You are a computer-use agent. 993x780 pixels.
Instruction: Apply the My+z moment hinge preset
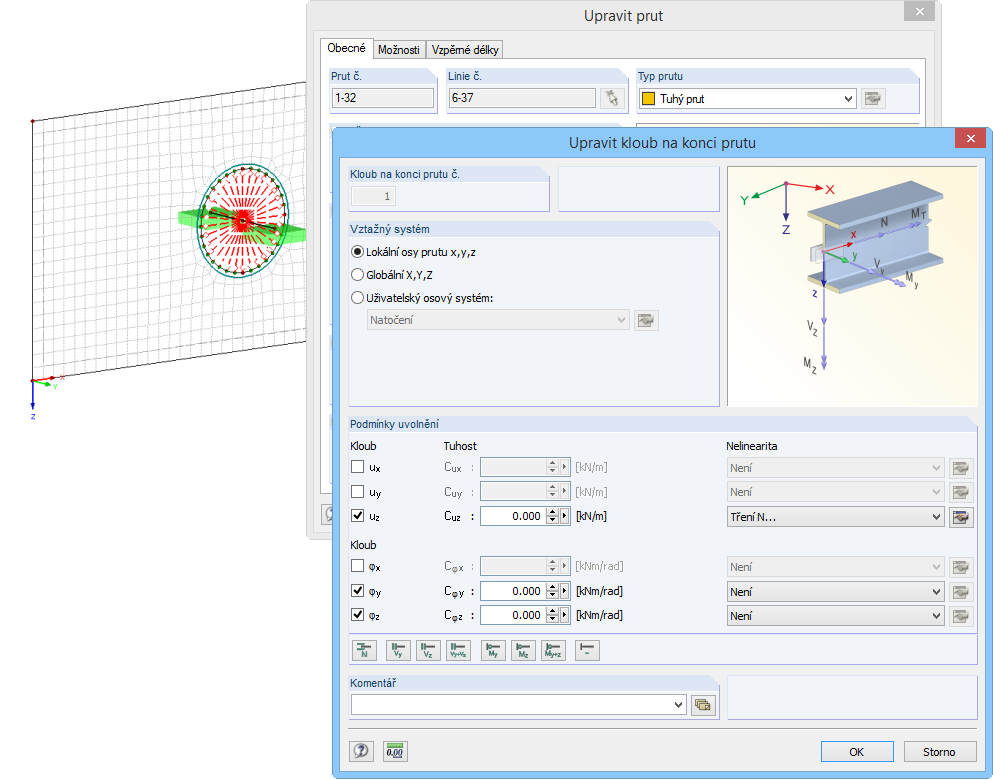pyautogui.click(x=553, y=650)
